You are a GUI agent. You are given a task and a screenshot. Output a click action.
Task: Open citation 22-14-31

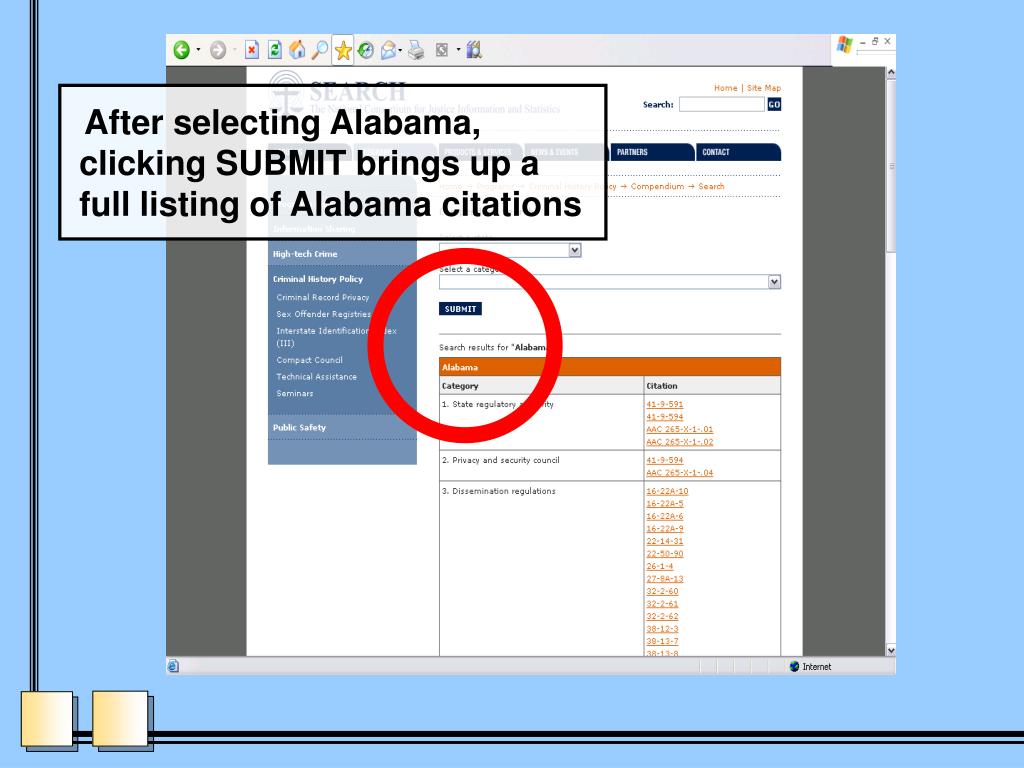coord(665,541)
